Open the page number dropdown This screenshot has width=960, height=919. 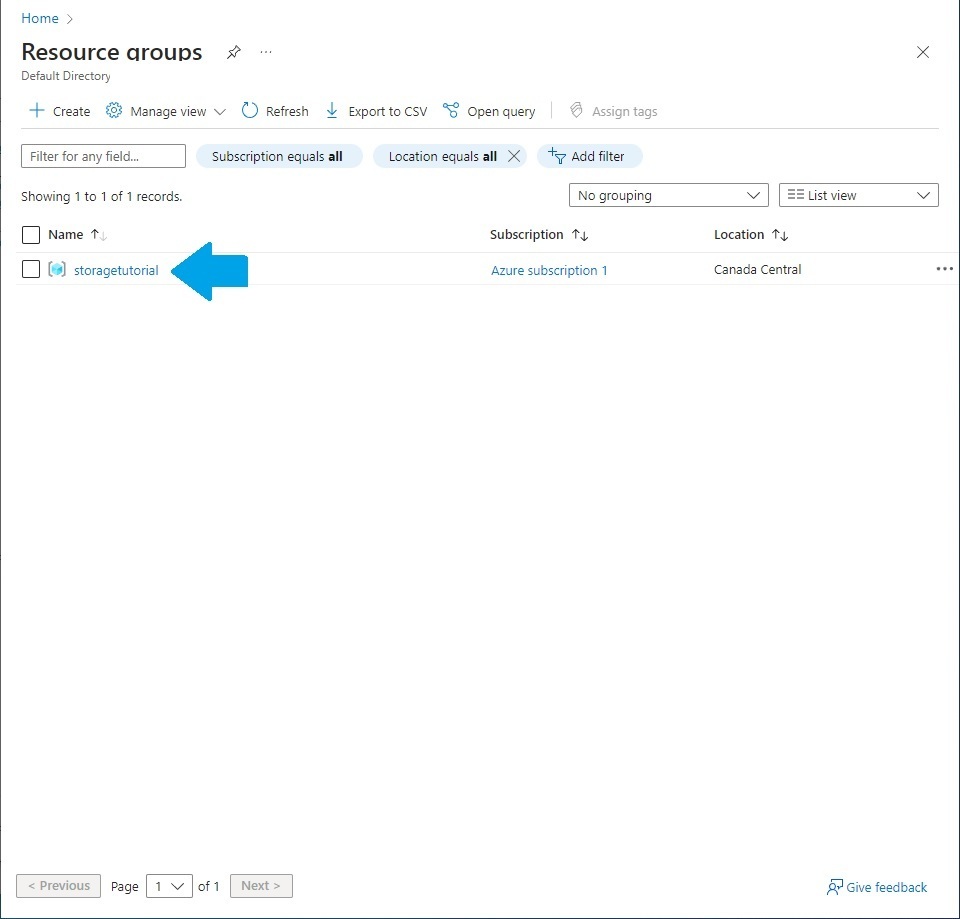click(170, 886)
